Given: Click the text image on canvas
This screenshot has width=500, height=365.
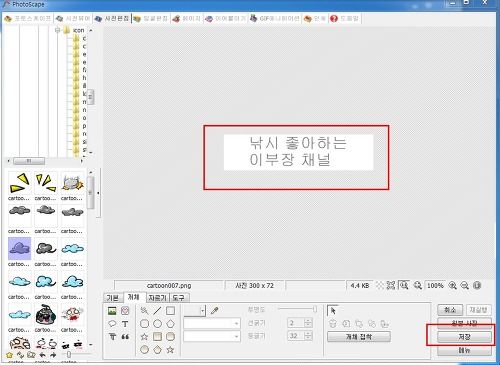Looking at the screenshot, I should 298,152.
